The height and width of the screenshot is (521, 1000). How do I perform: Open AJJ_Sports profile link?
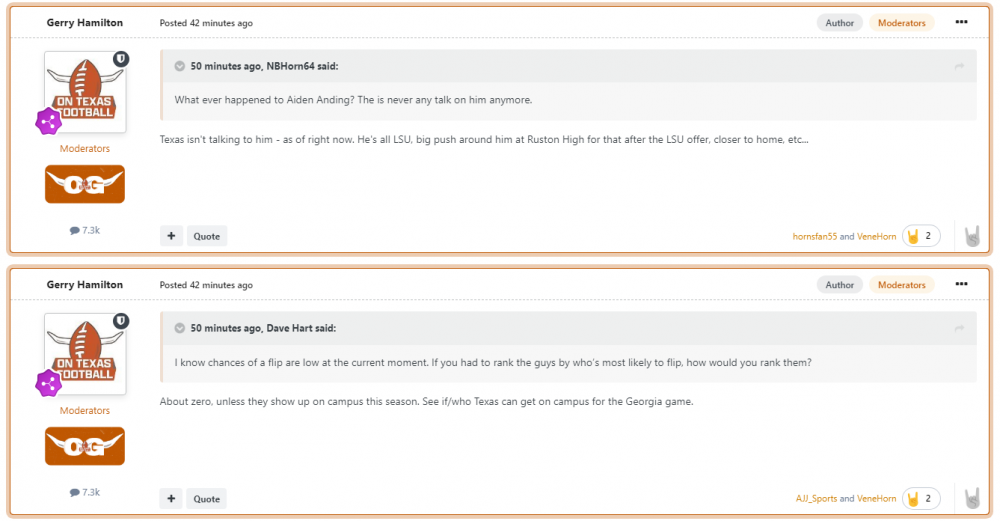pos(815,499)
